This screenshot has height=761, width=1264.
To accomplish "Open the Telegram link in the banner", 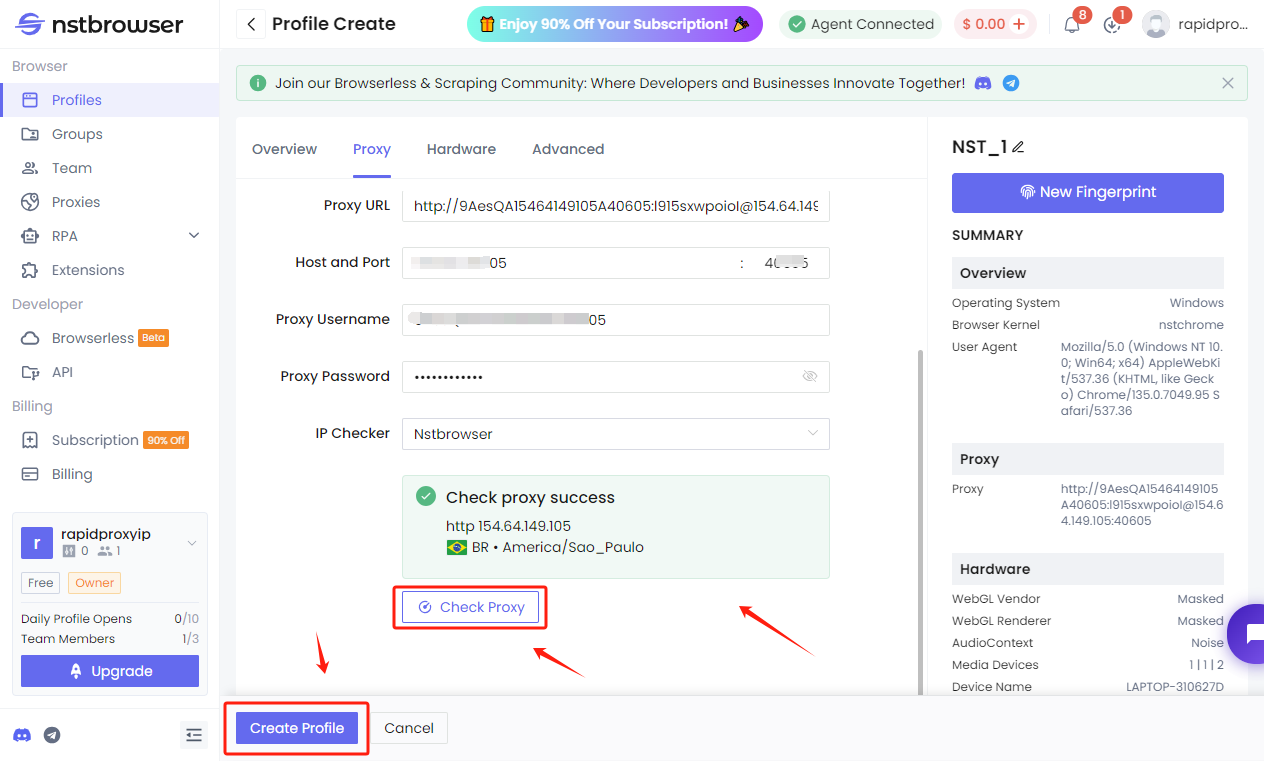I will pyautogui.click(x=1011, y=84).
